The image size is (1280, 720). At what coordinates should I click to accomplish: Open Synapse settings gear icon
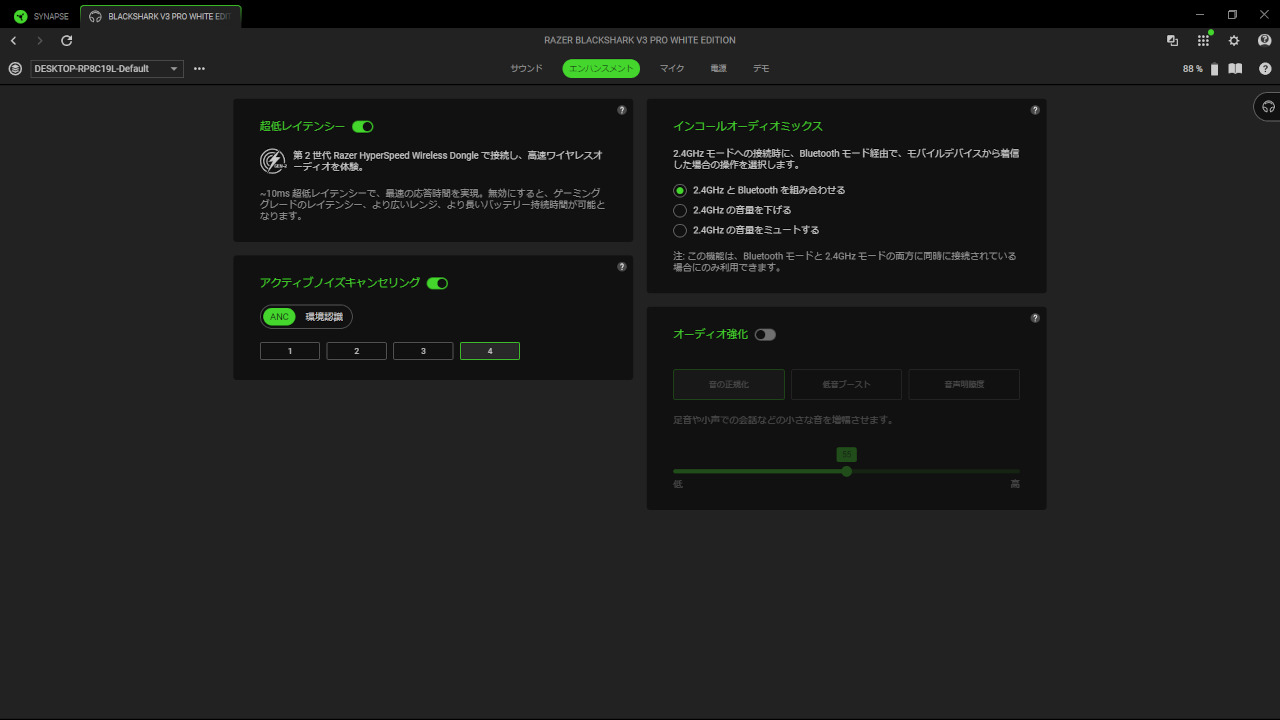point(1234,41)
